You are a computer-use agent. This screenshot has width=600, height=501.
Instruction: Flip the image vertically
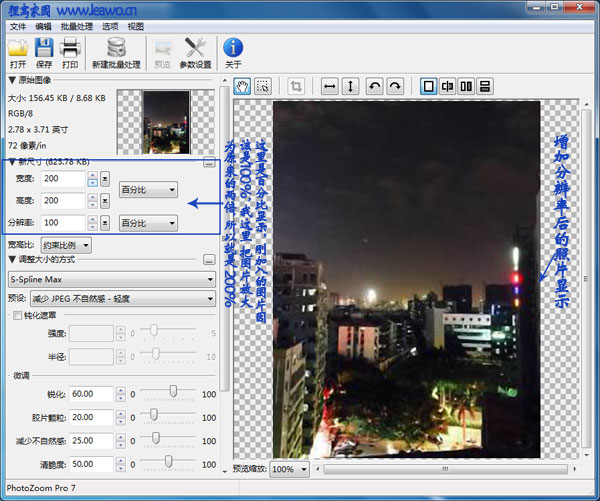[x=350, y=86]
